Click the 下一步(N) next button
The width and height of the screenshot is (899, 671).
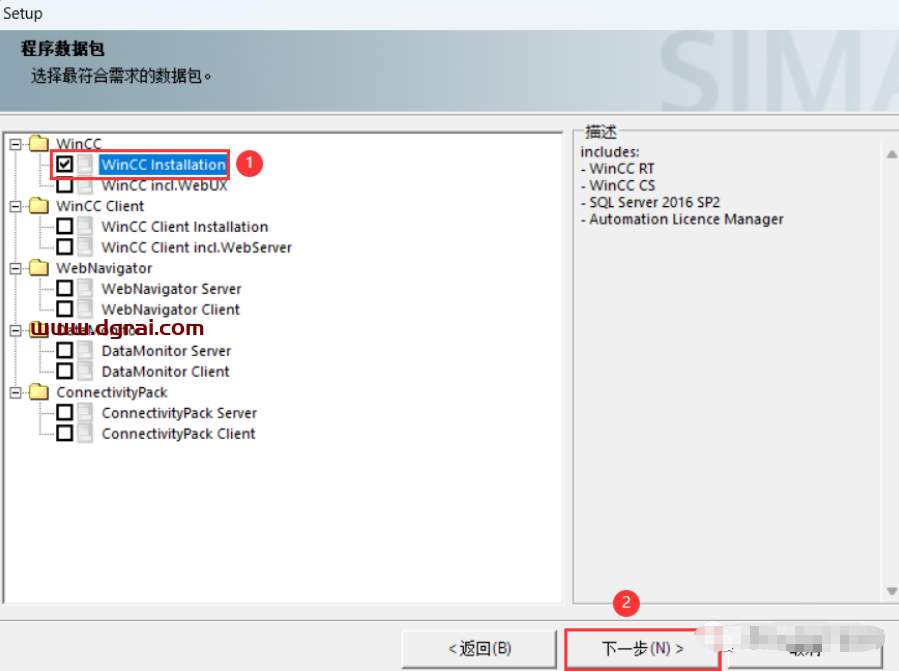(x=642, y=649)
